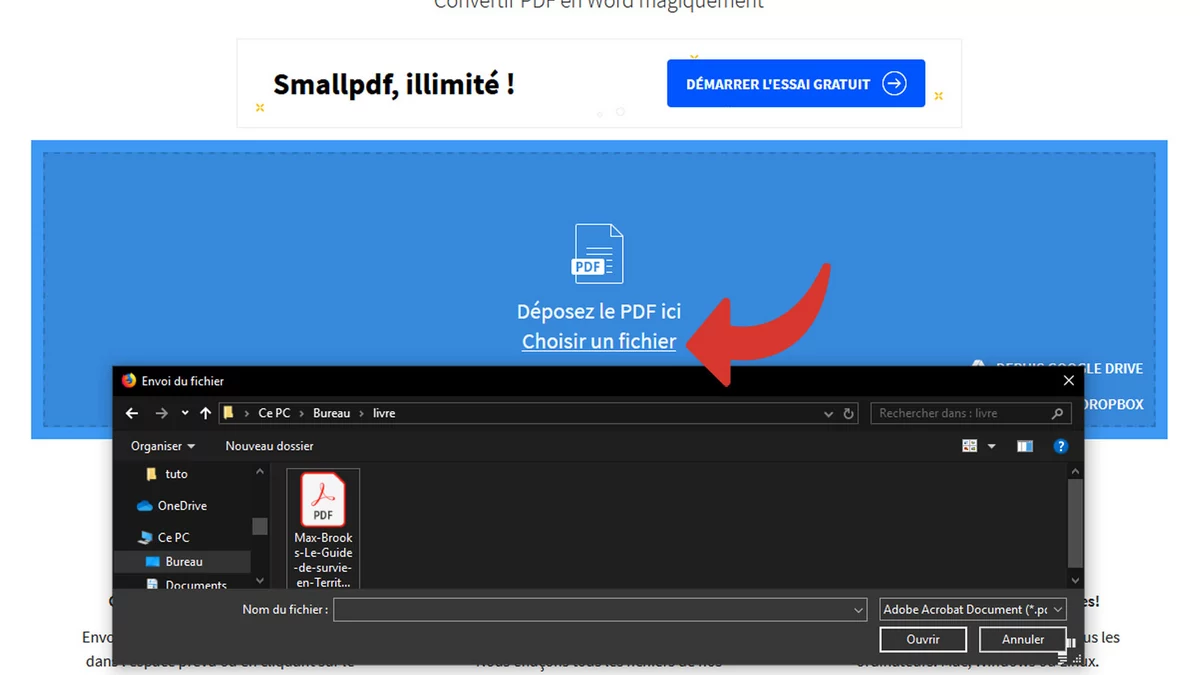Go up one folder level

(x=206, y=413)
